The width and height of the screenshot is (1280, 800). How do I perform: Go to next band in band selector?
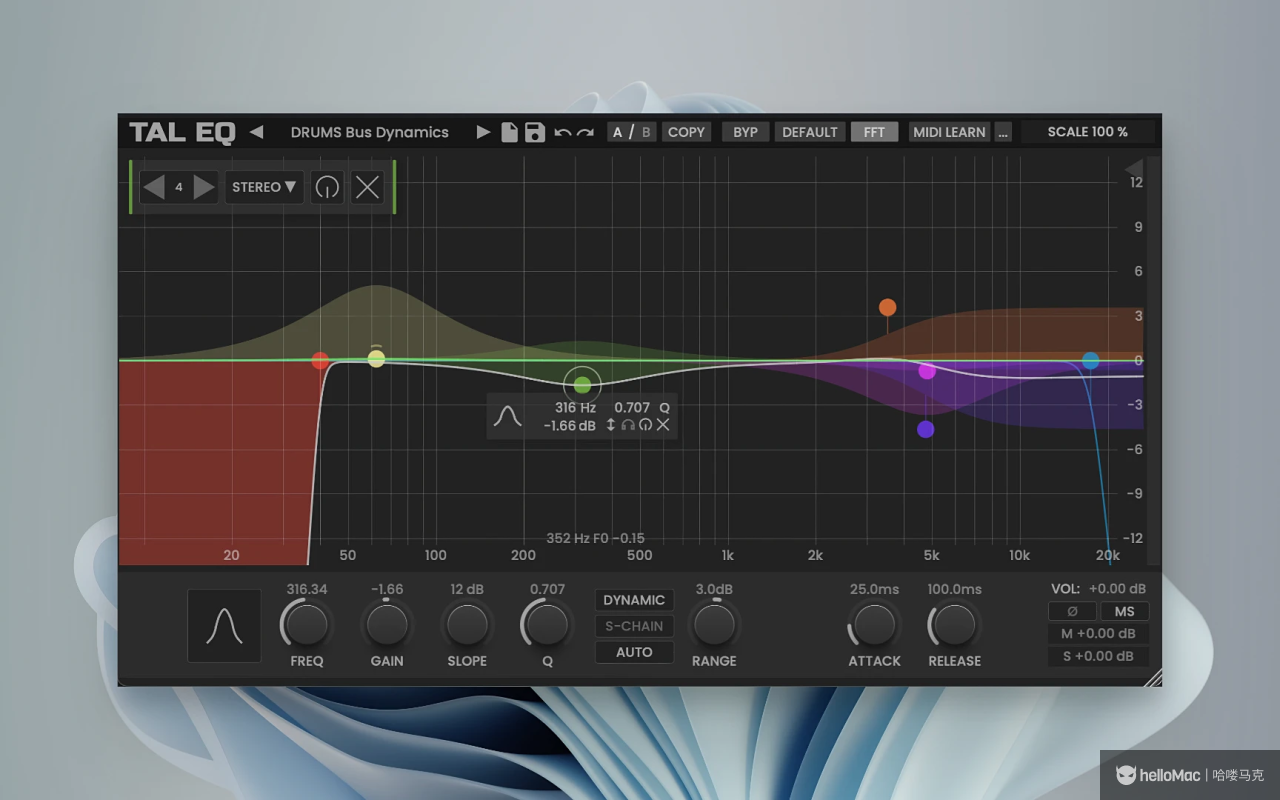(x=204, y=187)
